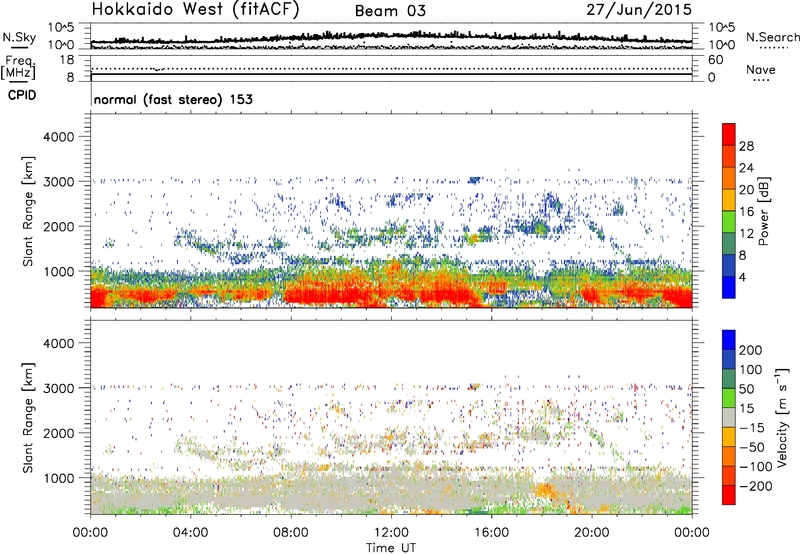Click the red top segment of the power colorbar
Image resolution: width=800 pixels, height=554 pixels.
[x=729, y=135]
